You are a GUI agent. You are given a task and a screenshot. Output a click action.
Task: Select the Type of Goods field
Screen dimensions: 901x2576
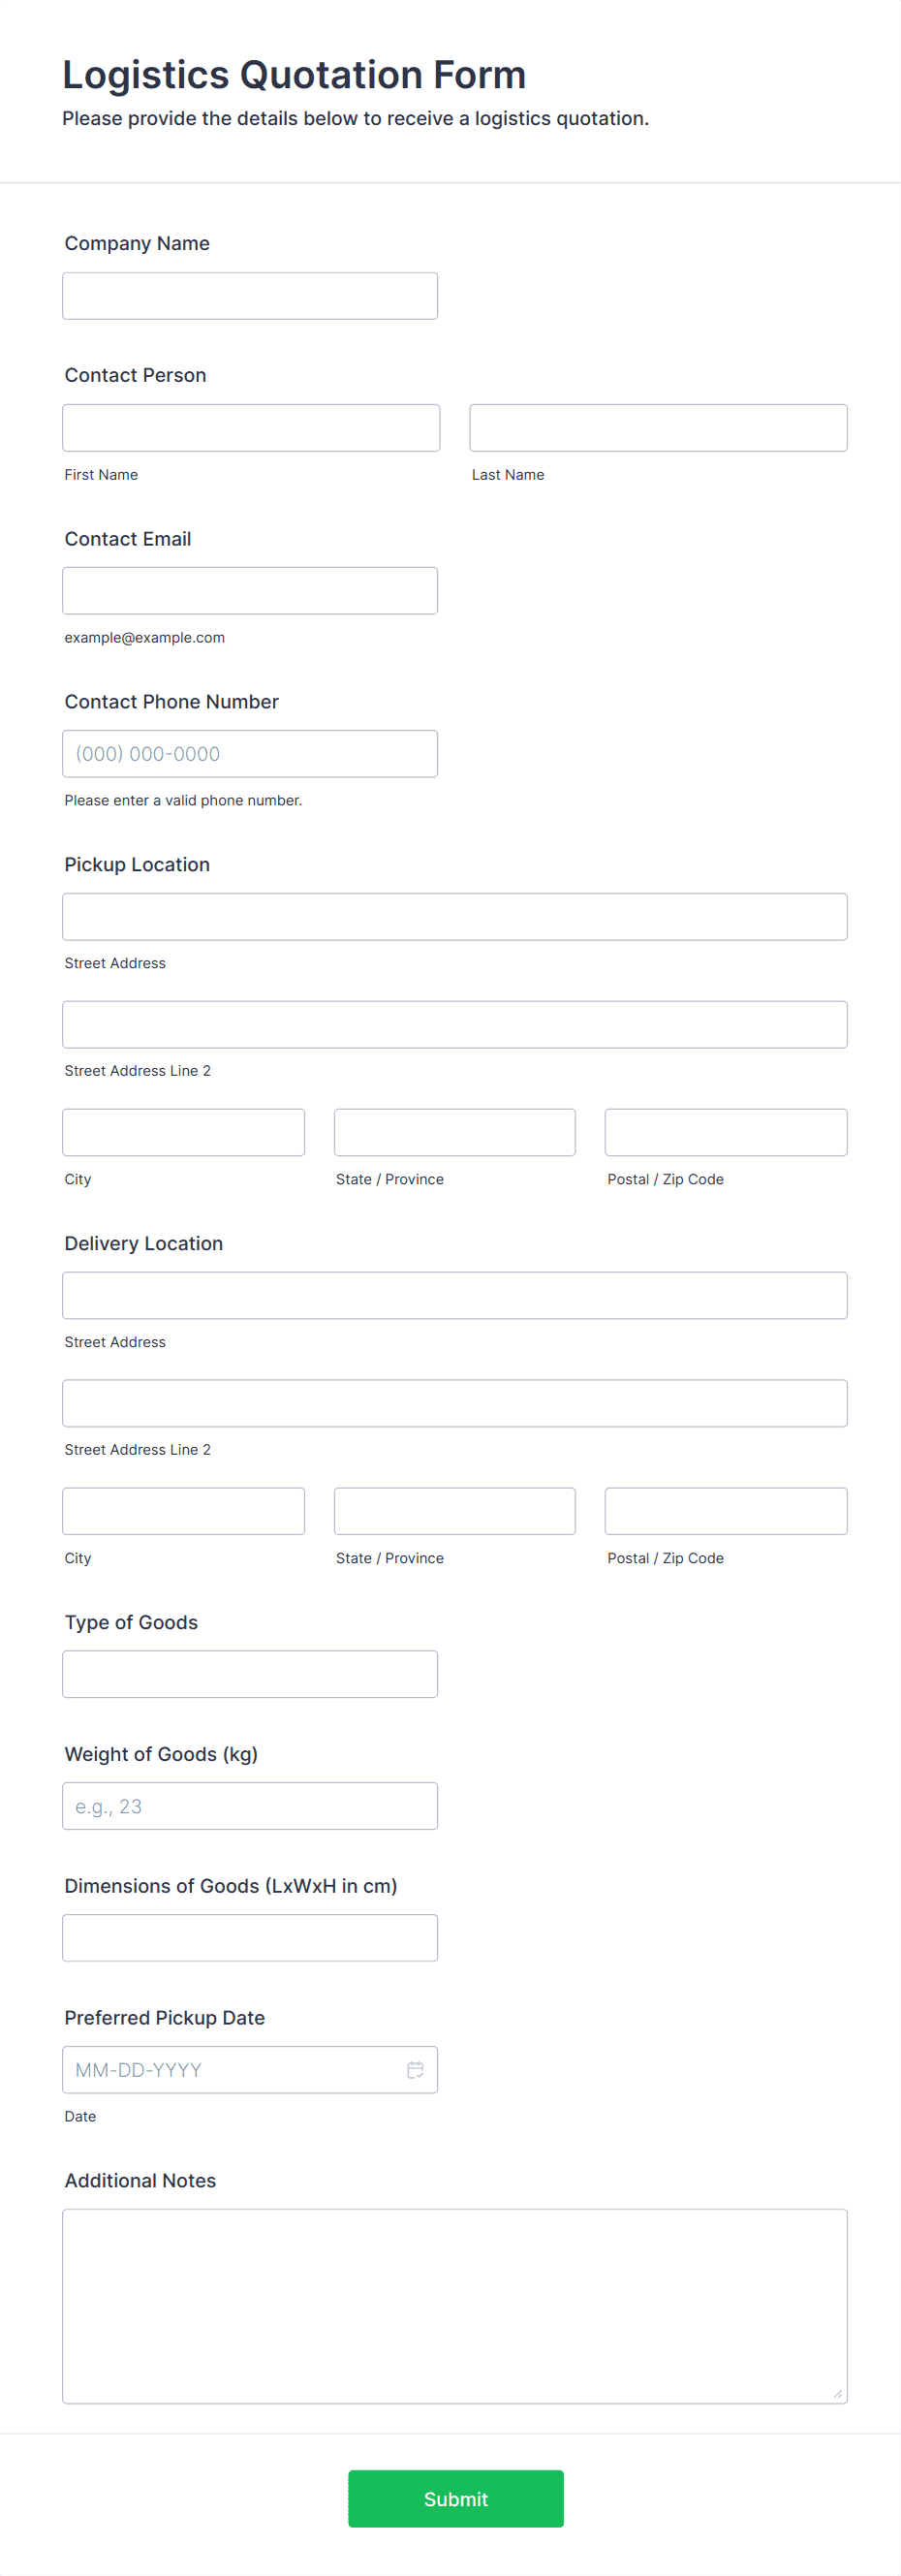250,1674
